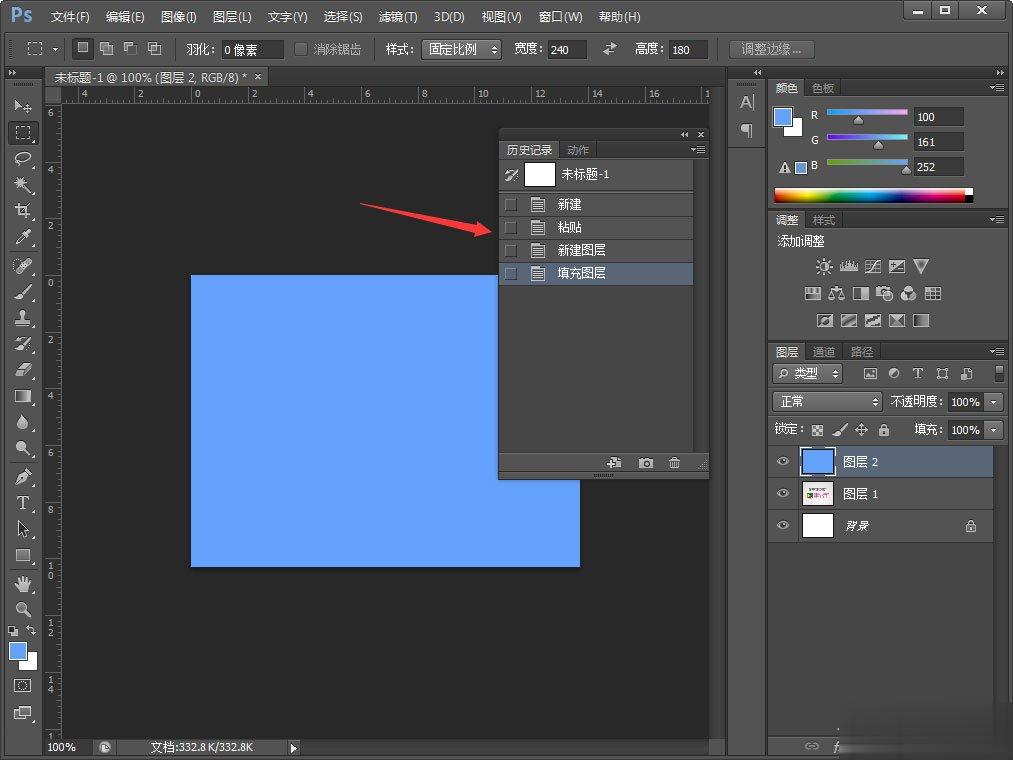Toggle the 消除锯齿 anti-alias checkbox
Viewport: 1013px width, 760px height.
tap(301, 49)
